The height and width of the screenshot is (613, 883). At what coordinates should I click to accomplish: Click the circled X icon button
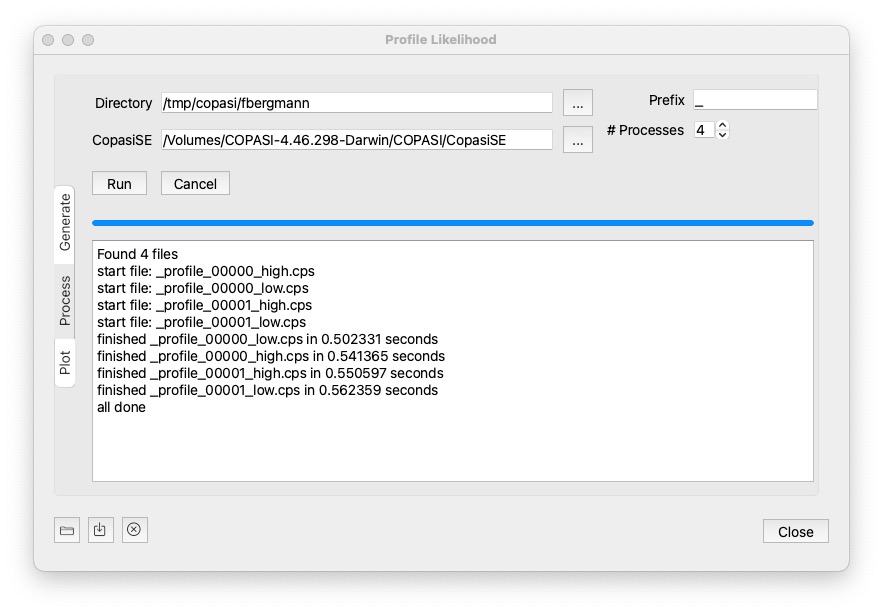click(x=134, y=531)
